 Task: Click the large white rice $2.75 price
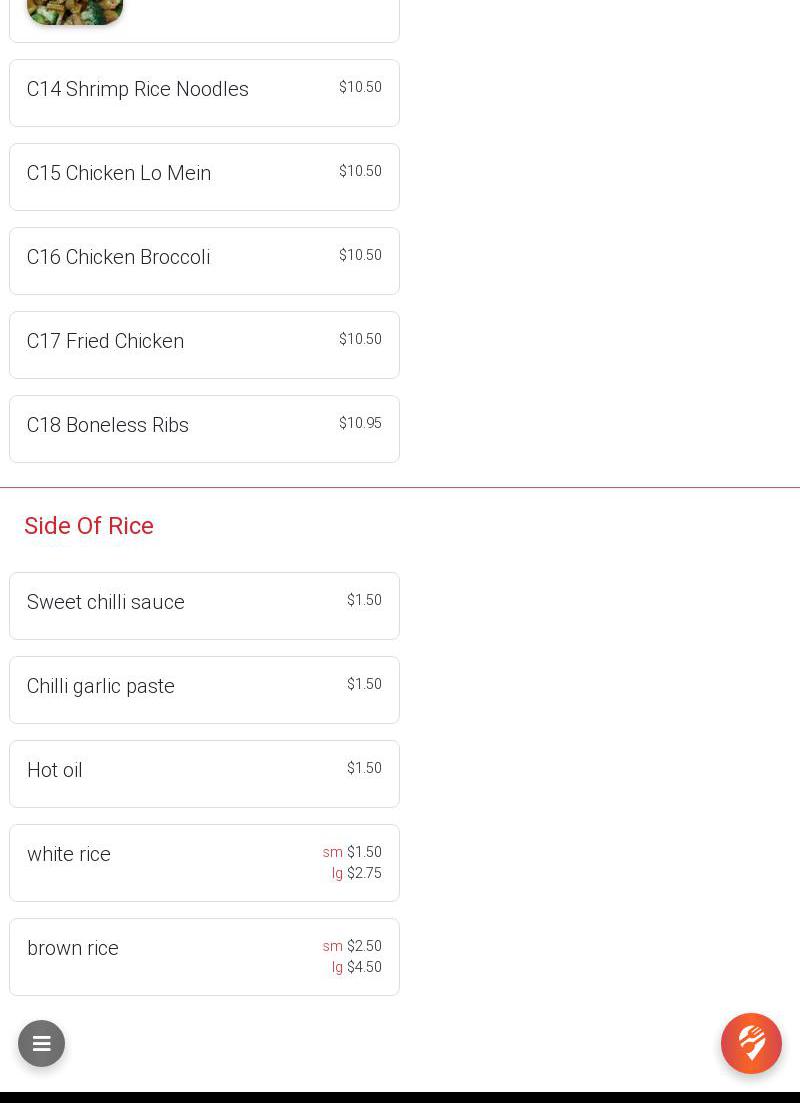(x=364, y=873)
